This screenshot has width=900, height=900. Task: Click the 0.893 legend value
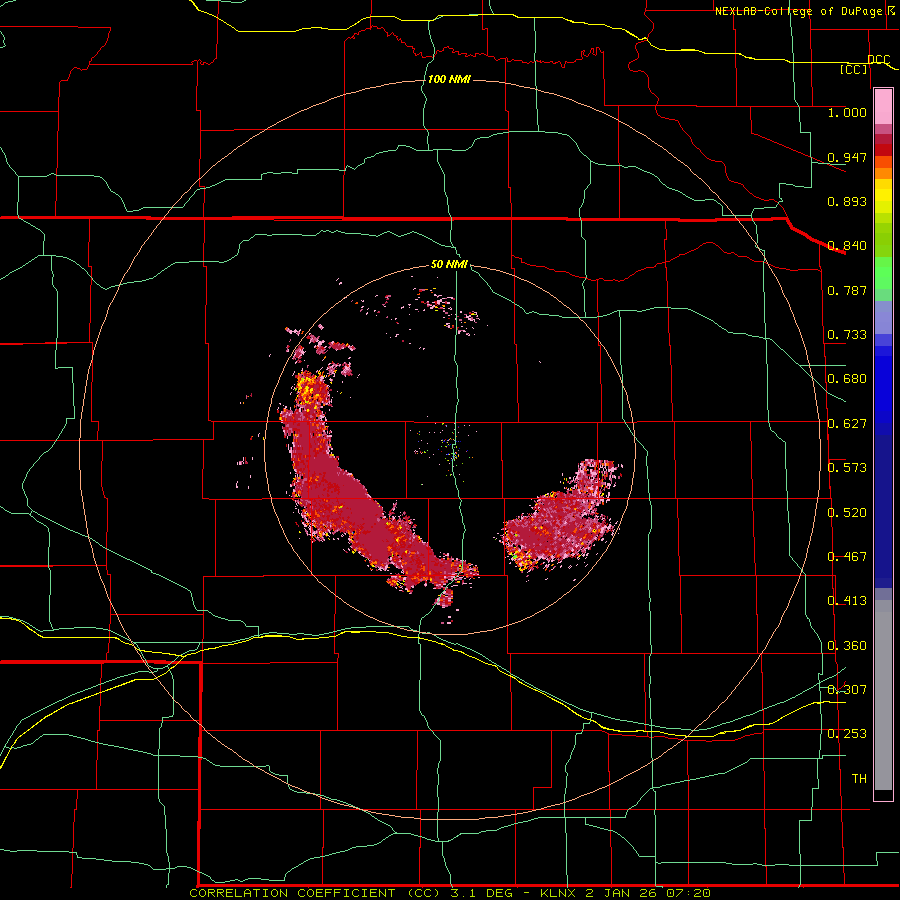(847, 201)
